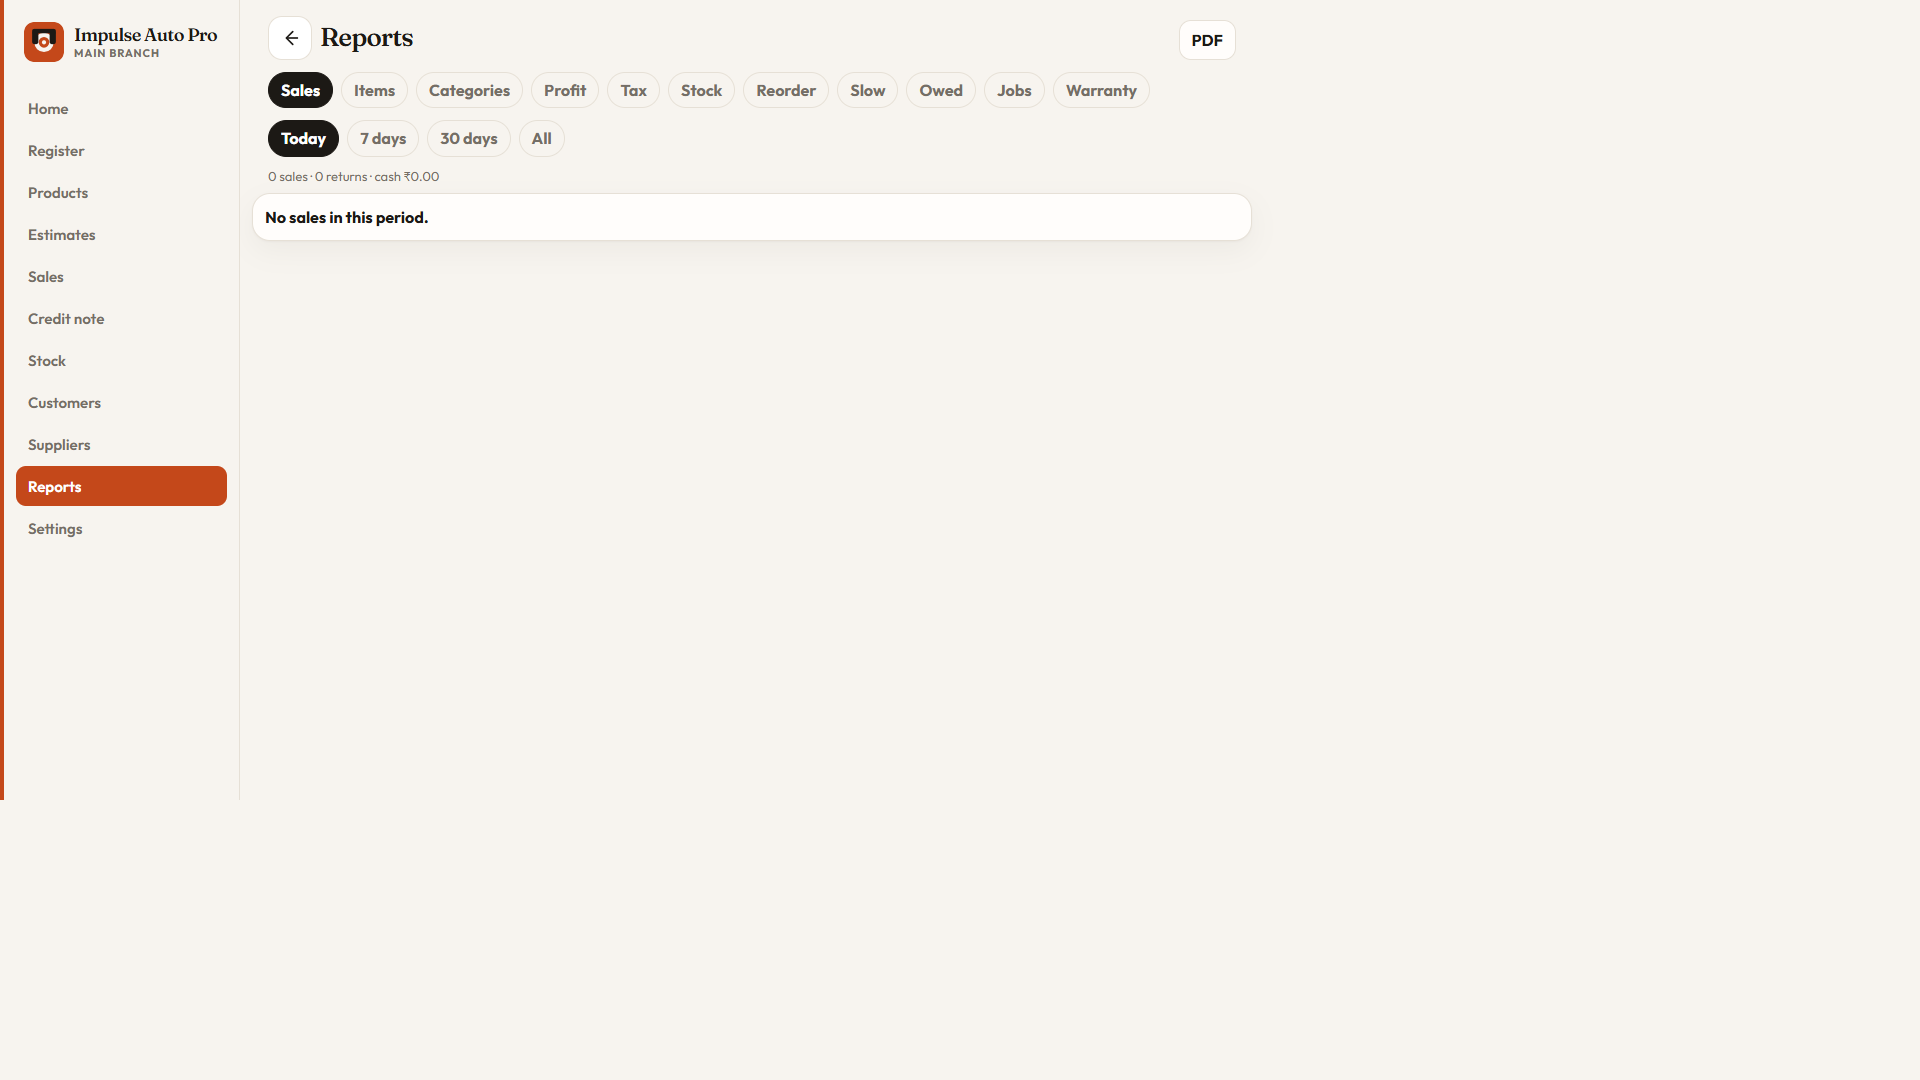This screenshot has width=1920, height=1080.
Task: Select the Sales report tab
Action: click(300, 90)
